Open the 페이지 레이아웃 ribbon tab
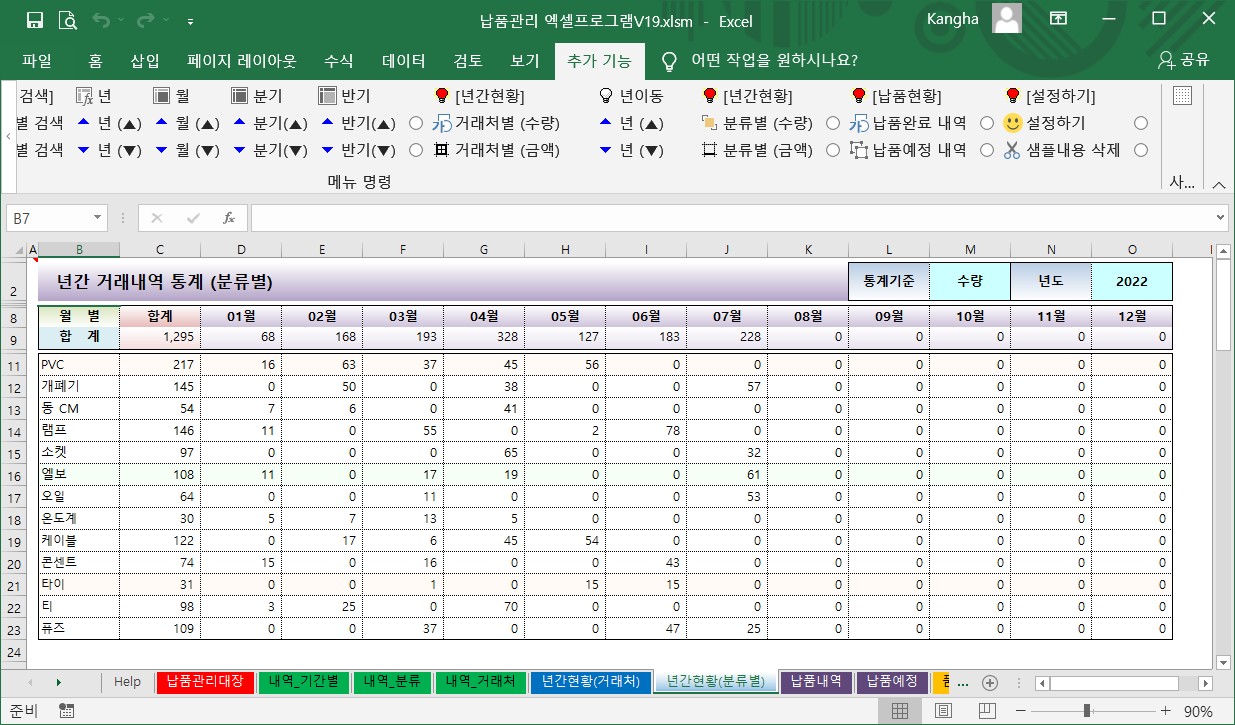This screenshot has height=725, width=1235. [242, 61]
